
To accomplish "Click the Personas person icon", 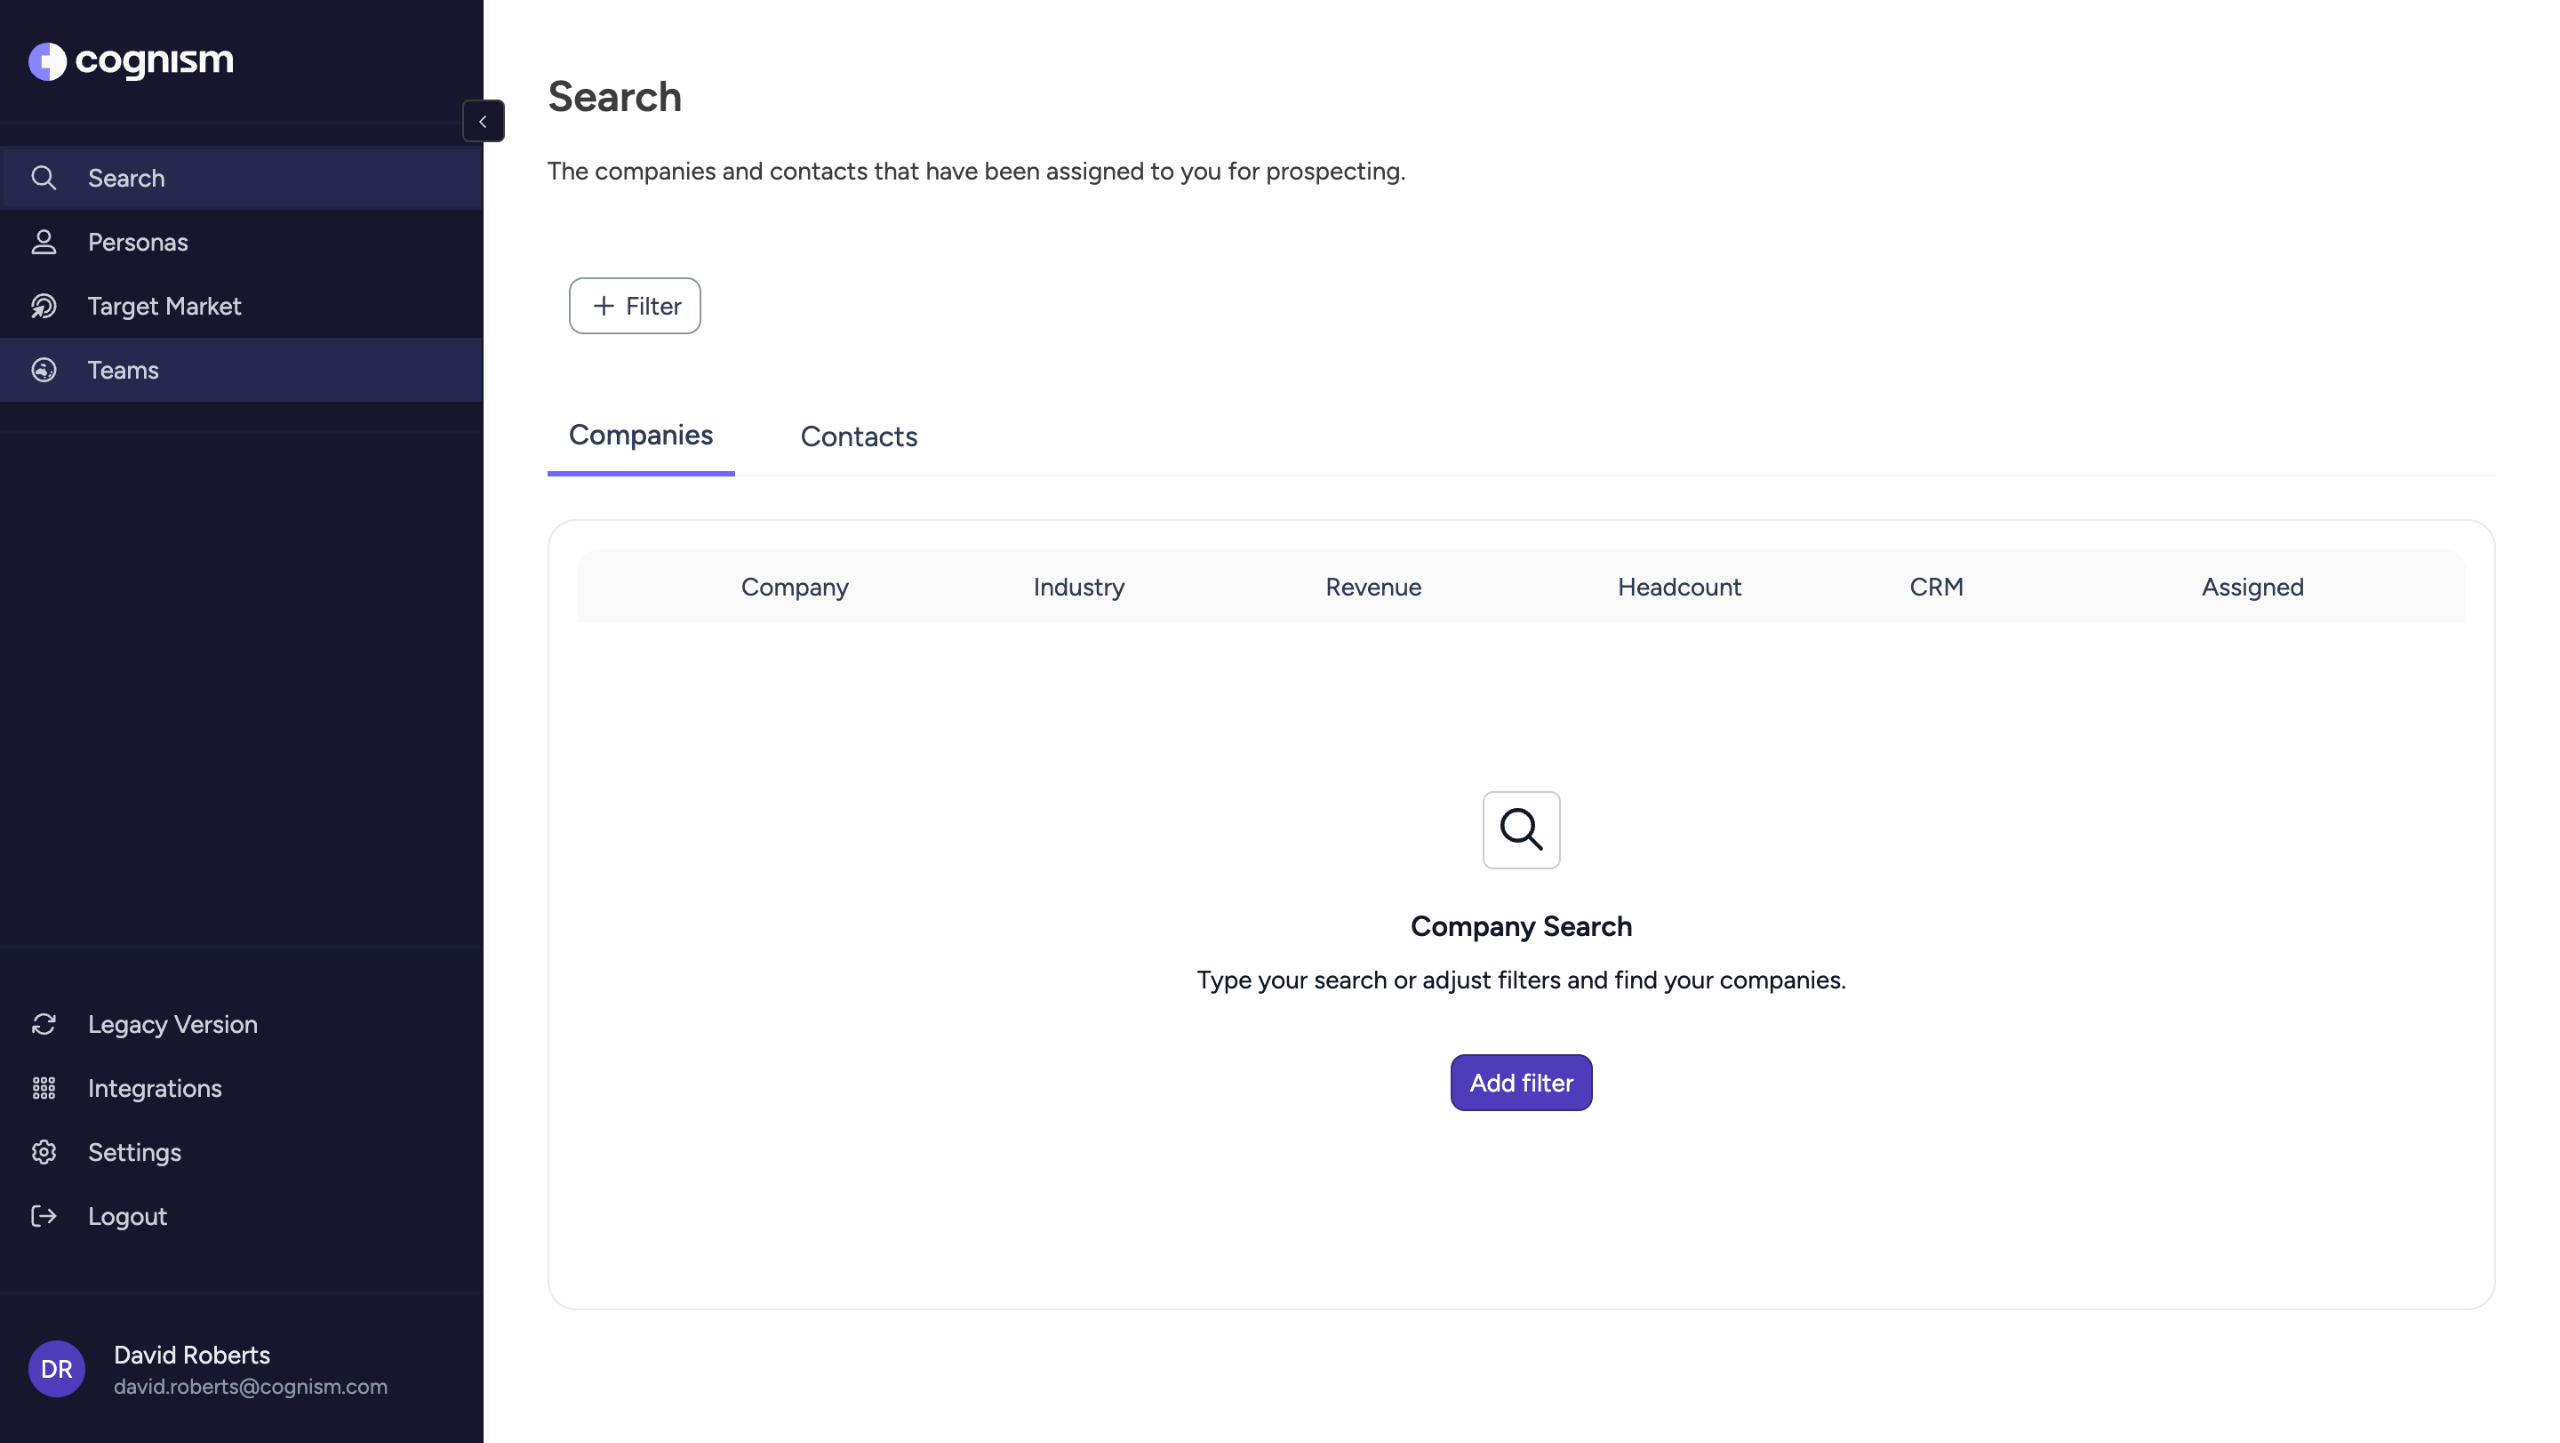I will [44, 242].
